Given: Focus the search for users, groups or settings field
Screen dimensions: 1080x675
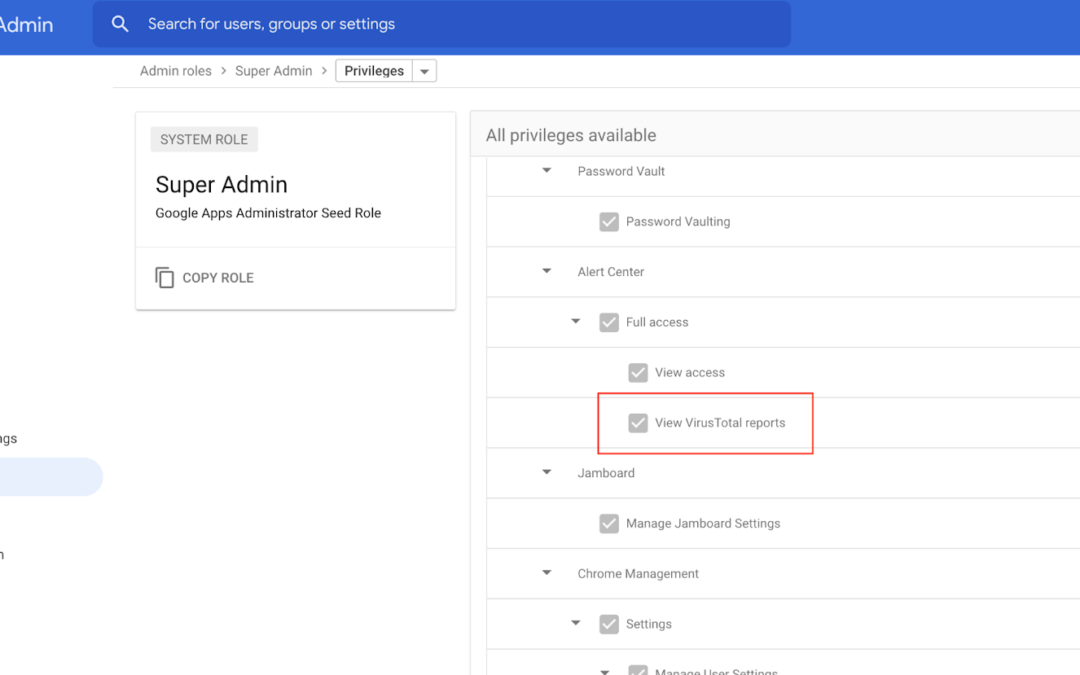Looking at the screenshot, I should 442,24.
